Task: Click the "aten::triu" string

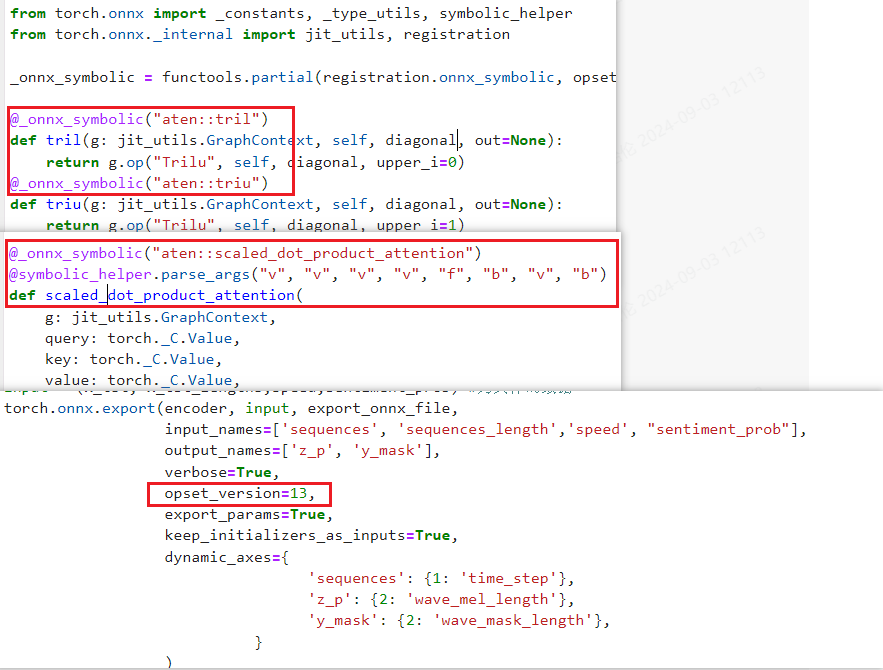Action: [207, 184]
